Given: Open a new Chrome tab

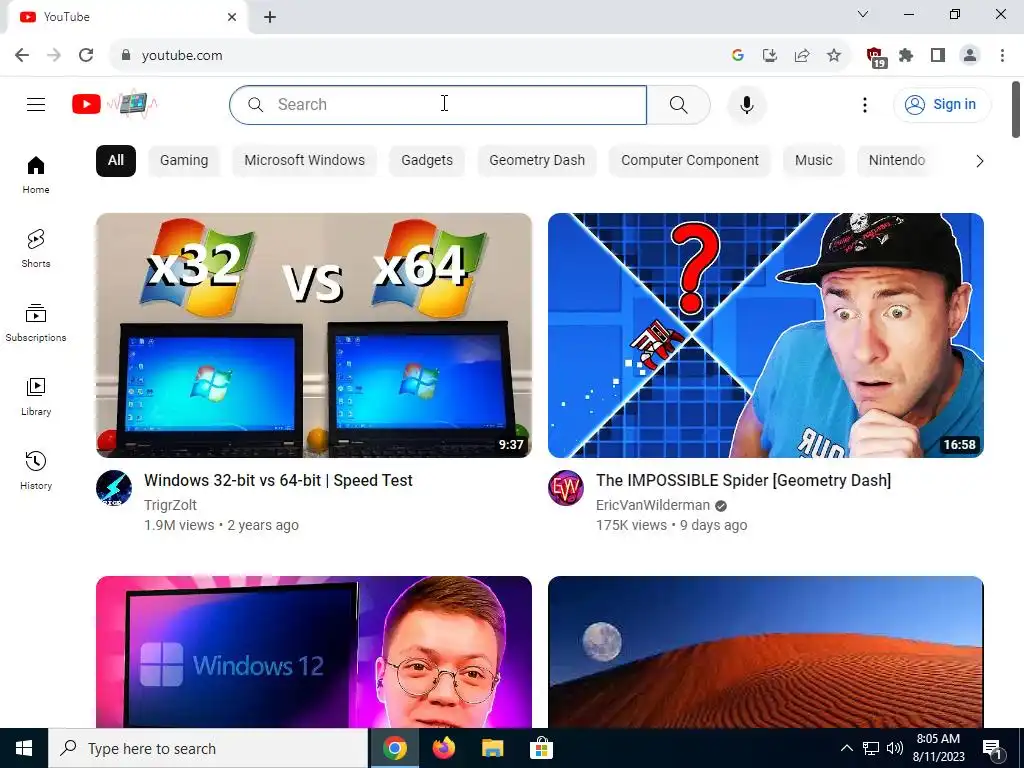Looking at the screenshot, I should coord(270,17).
